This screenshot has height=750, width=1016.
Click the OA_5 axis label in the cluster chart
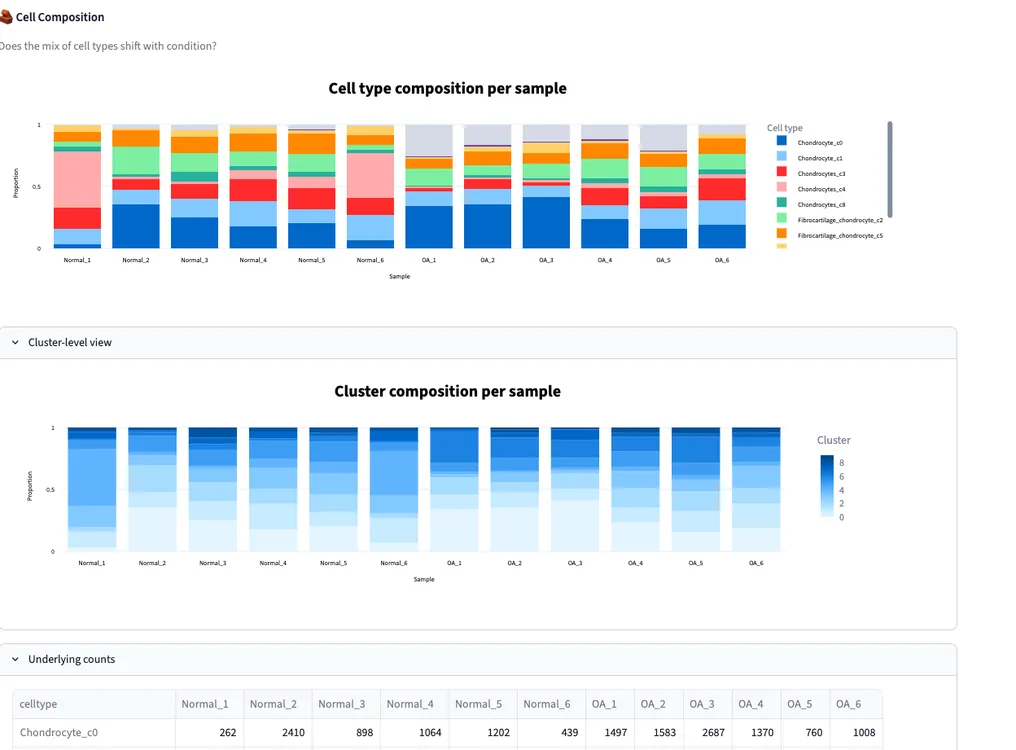(695, 563)
